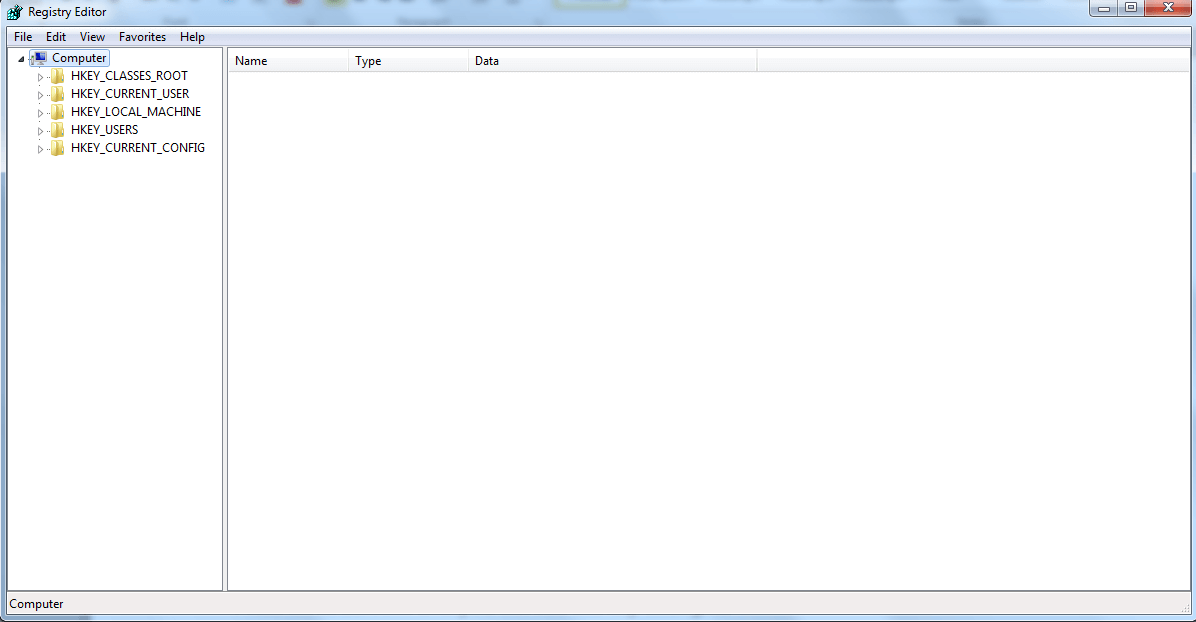Image resolution: width=1196 pixels, height=622 pixels.
Task: Select the Computer label in tree
Action: pyautogui.click(x=79, y=58)
